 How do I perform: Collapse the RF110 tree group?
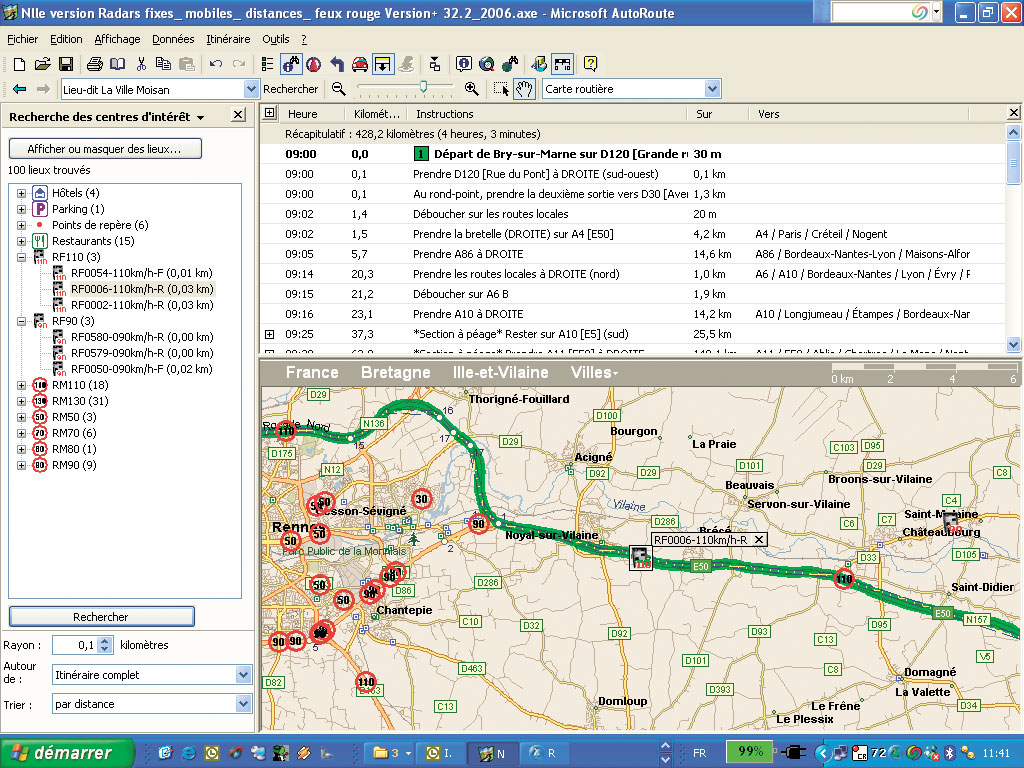point(22,257)
